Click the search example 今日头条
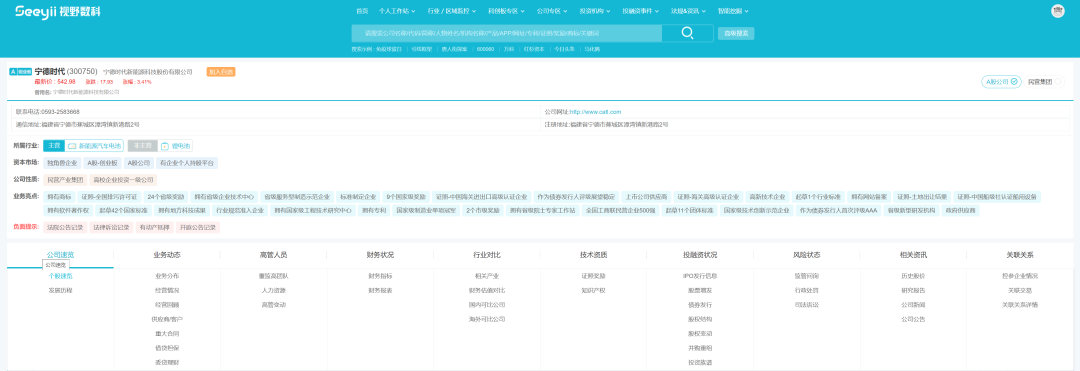 click(565, 49)
